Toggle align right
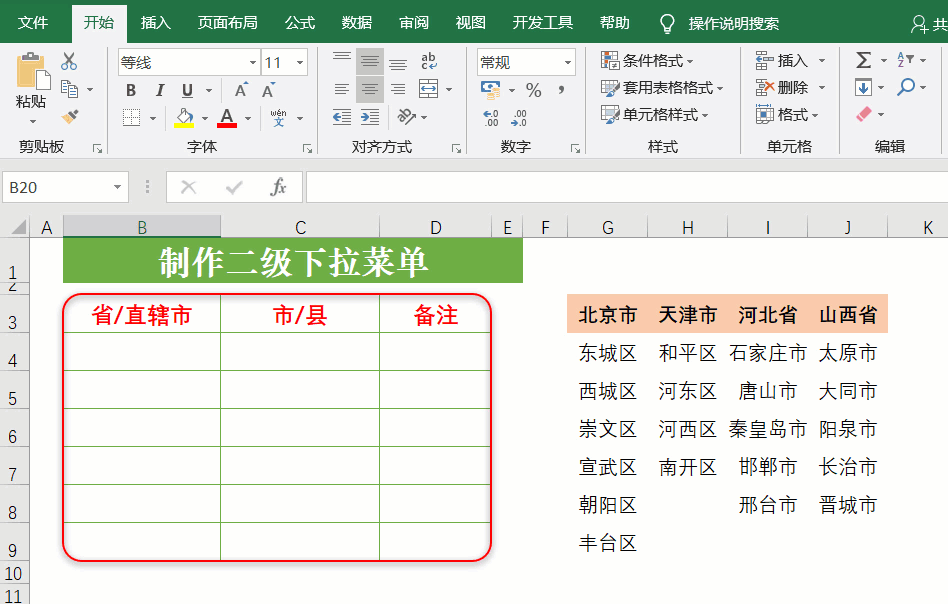This screenshot has height=604, width=948. tap(398, 89)
